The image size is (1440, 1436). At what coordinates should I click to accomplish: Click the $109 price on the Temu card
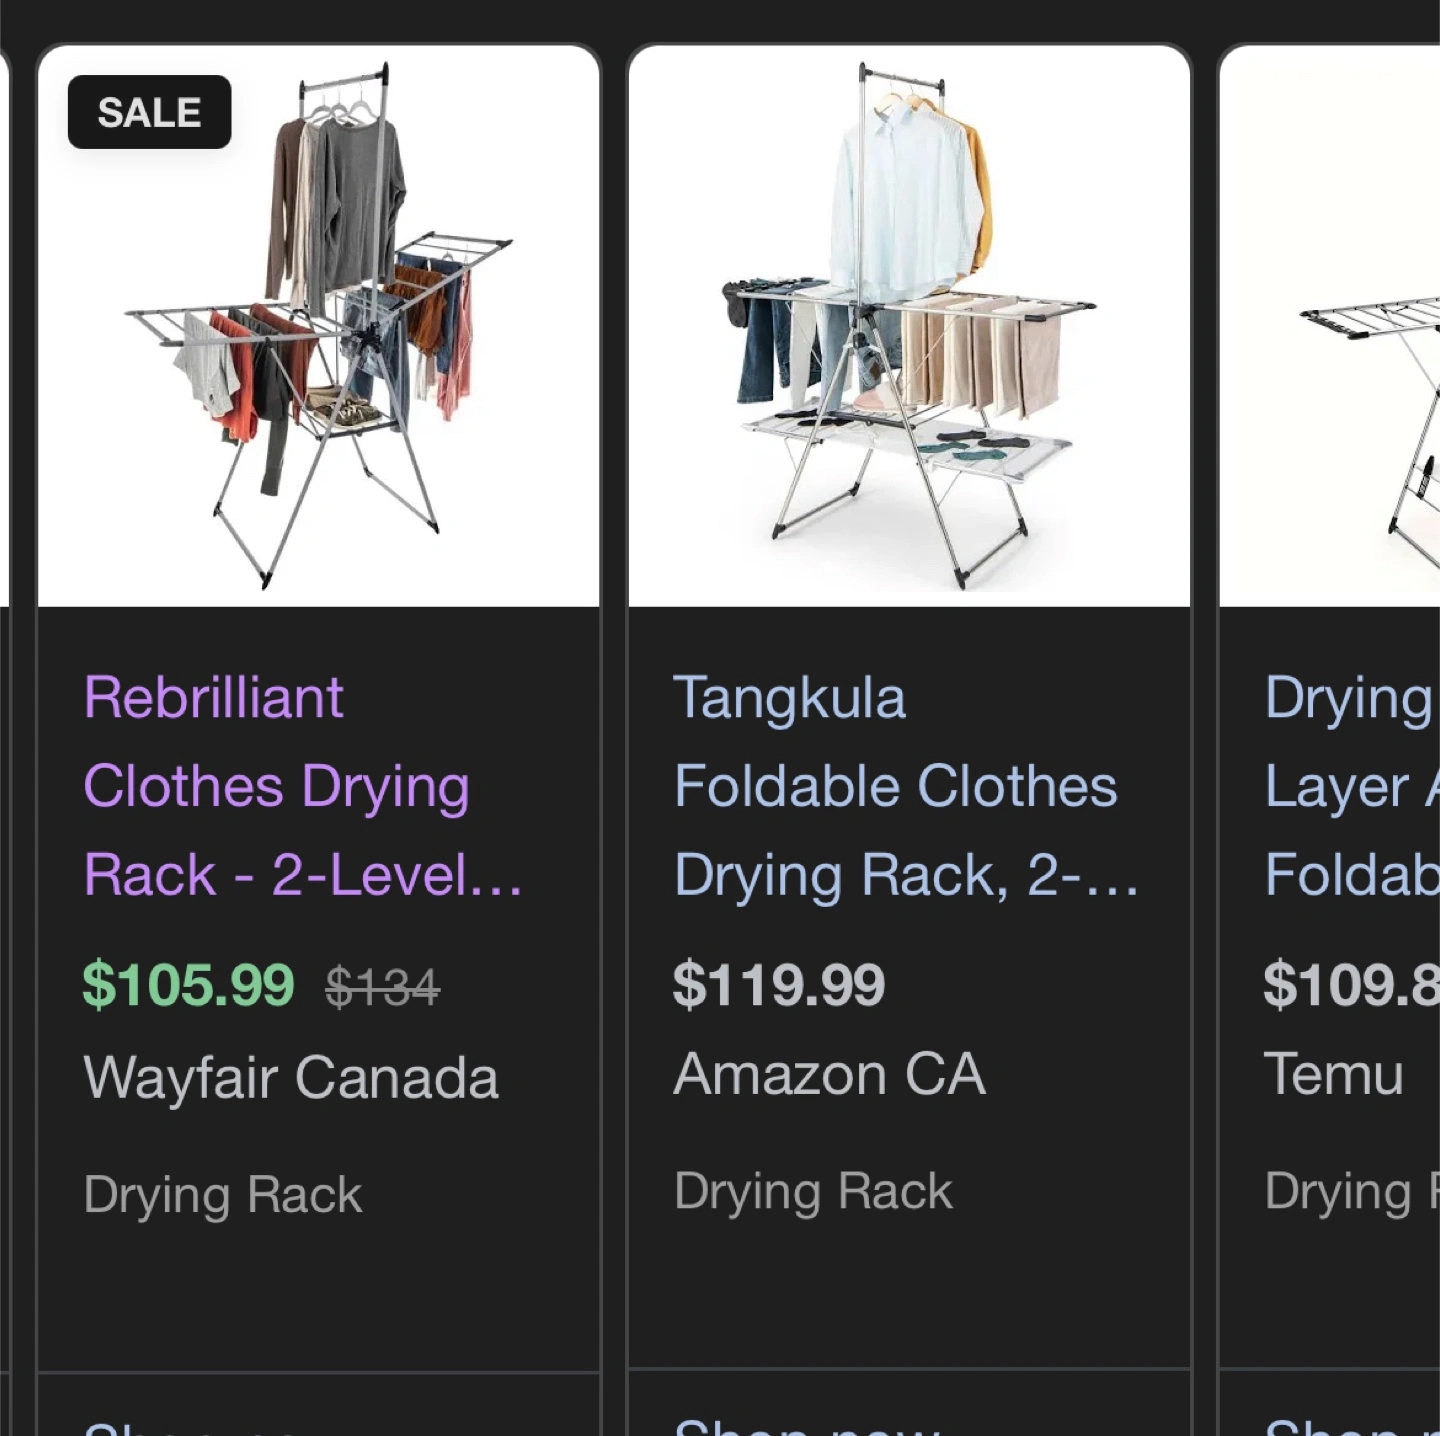click(x=1352, y=985)
